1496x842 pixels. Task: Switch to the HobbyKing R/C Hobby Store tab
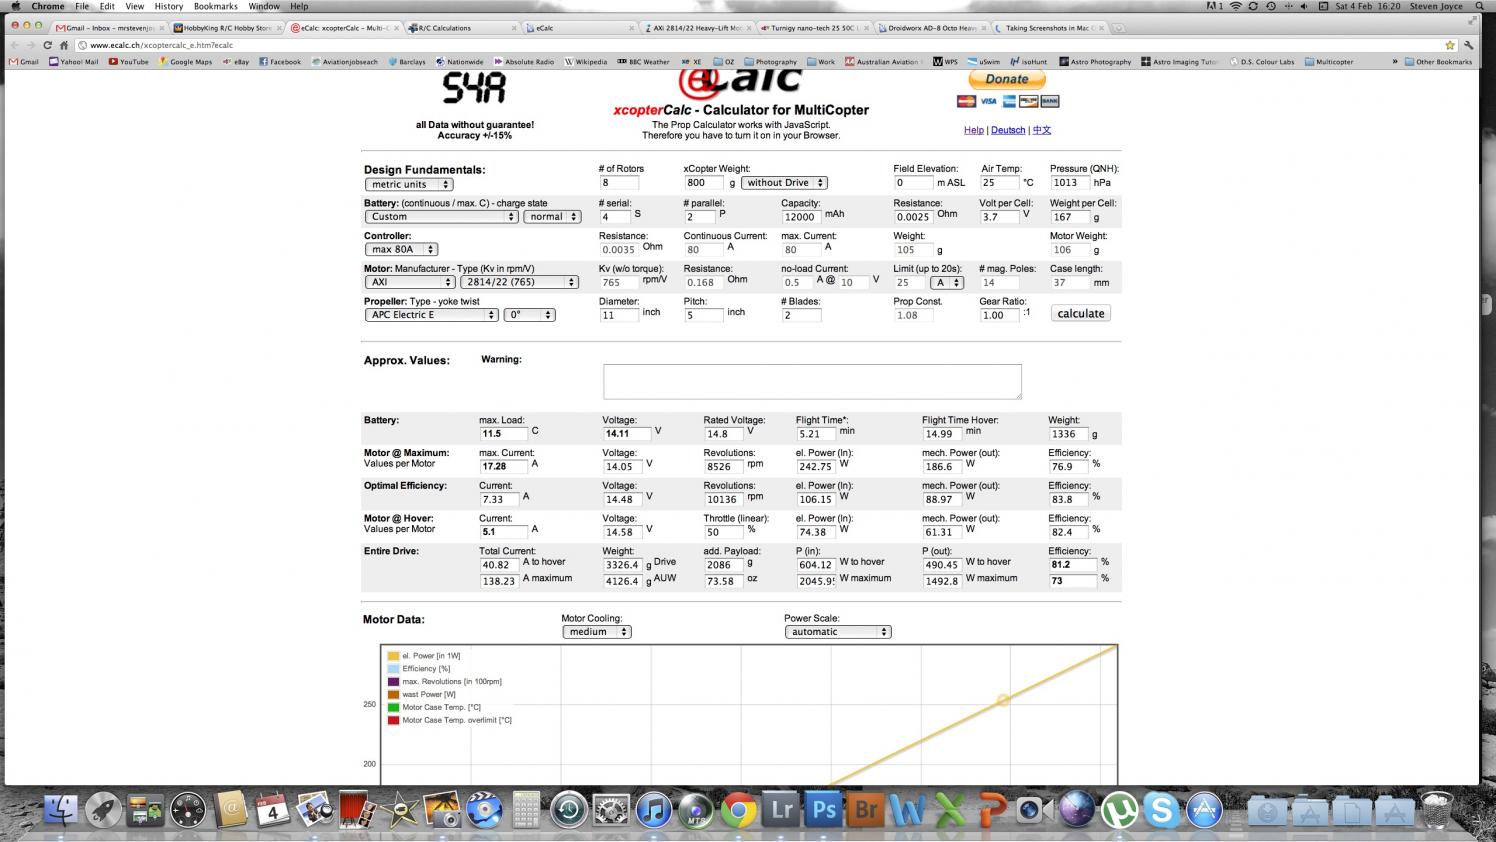226,28
